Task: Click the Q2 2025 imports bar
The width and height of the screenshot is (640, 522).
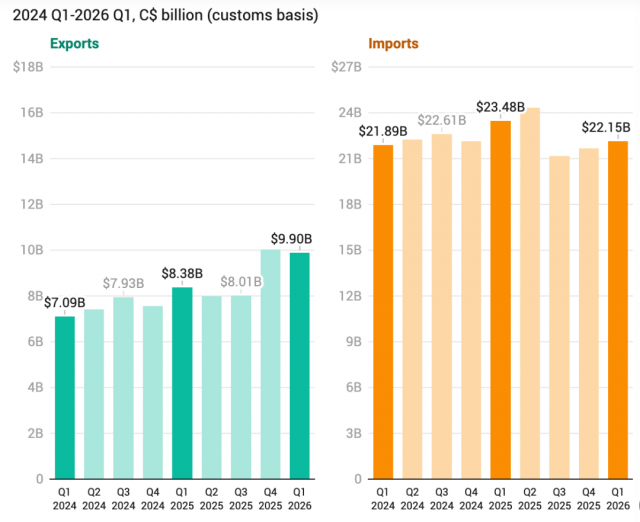Action: tap(530, 293)
